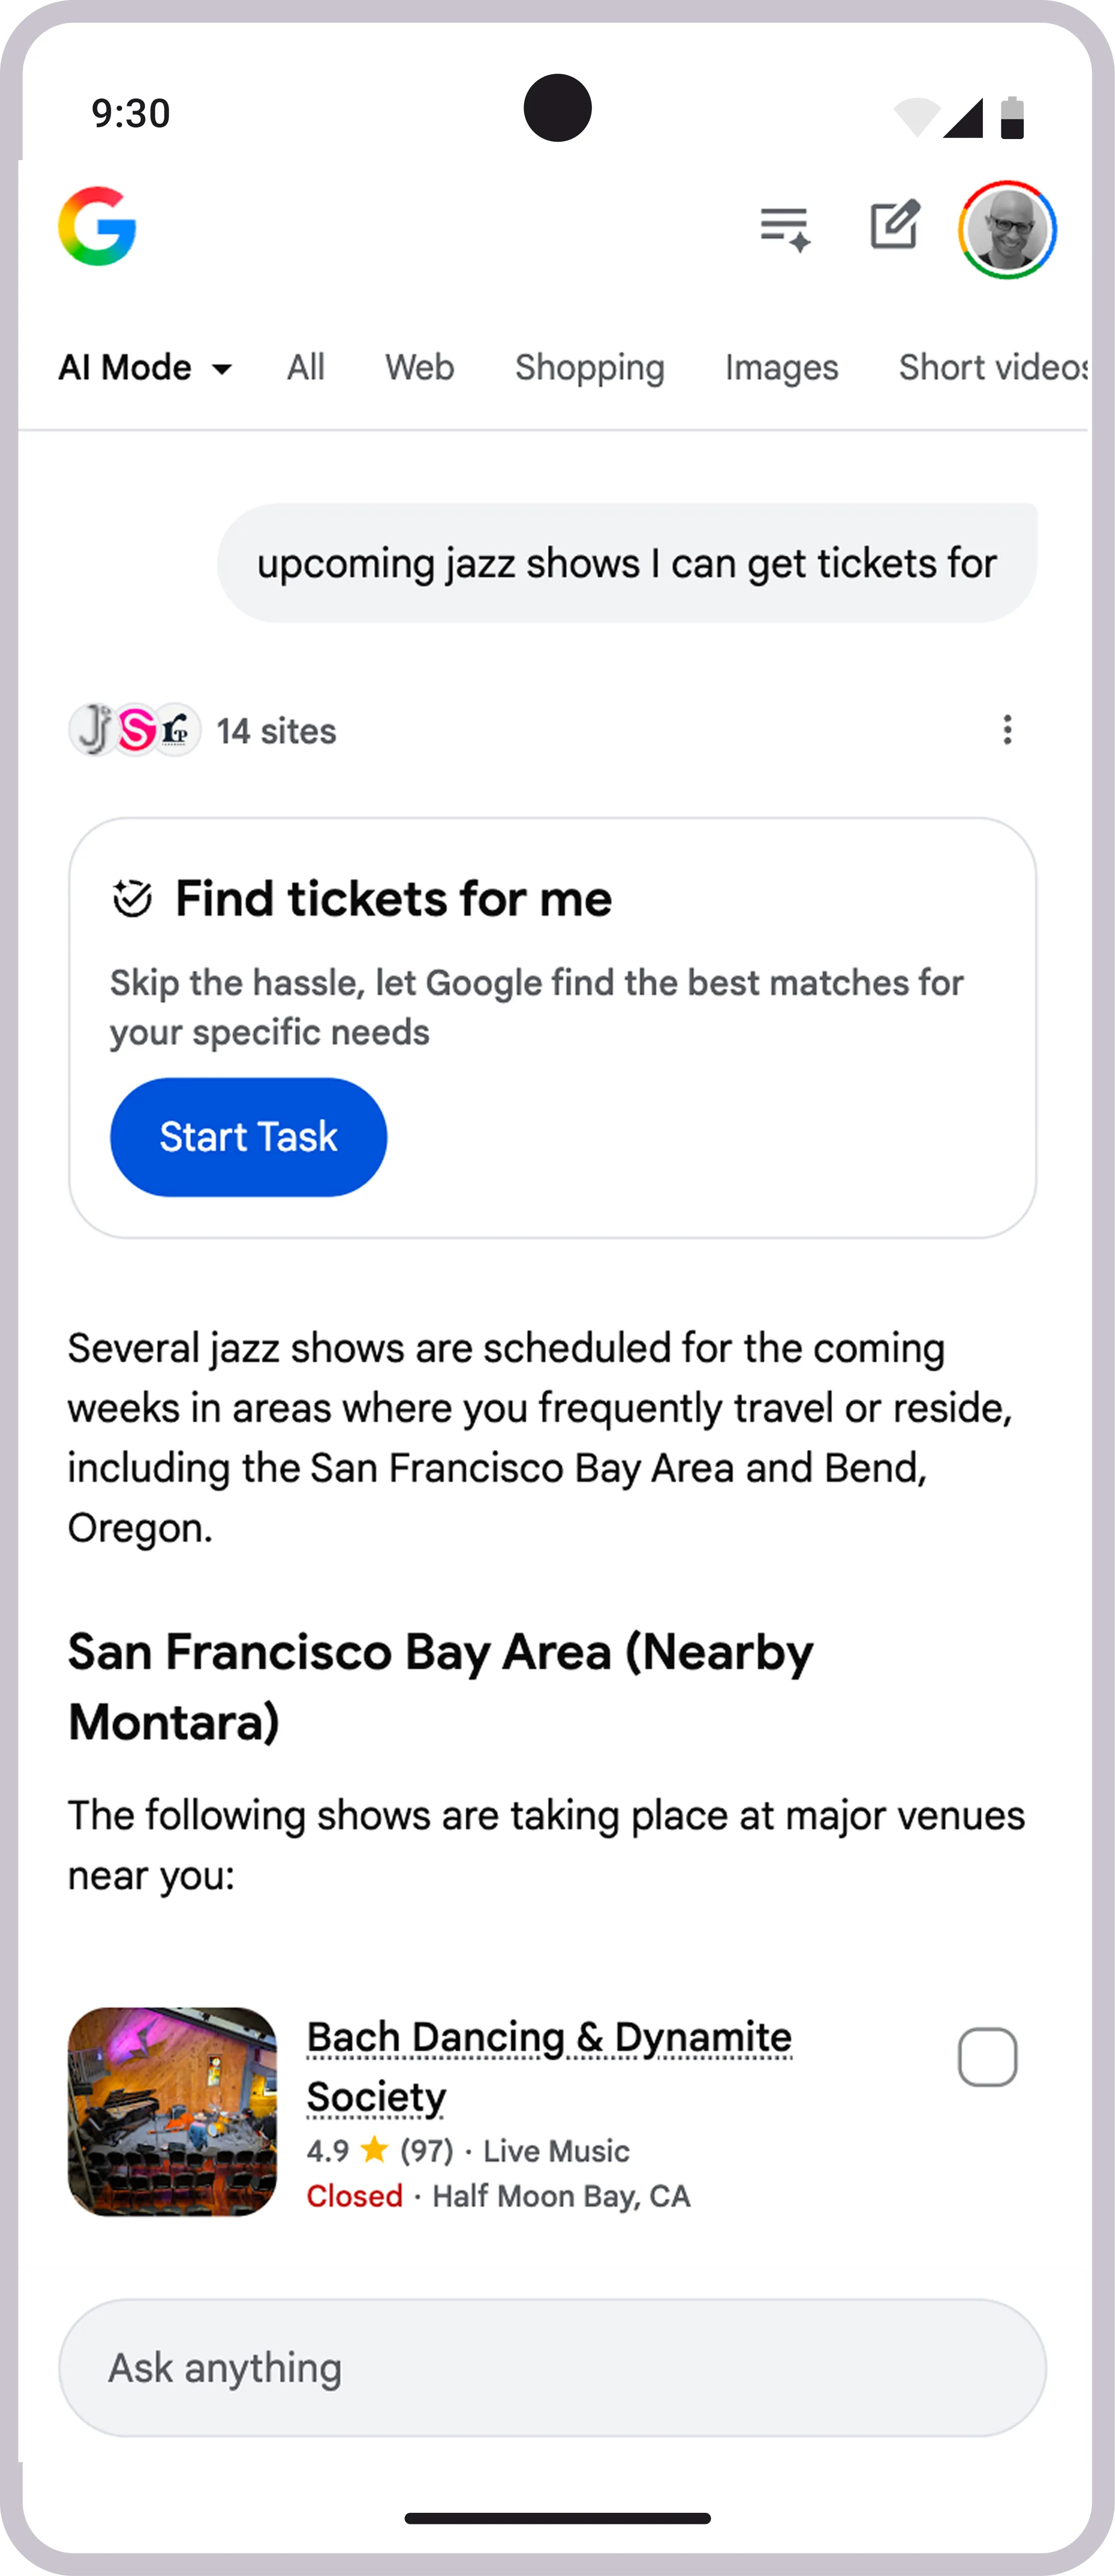View the 14 sites sources
This screenshot has width=1115, height=2576.
[276, 731]
